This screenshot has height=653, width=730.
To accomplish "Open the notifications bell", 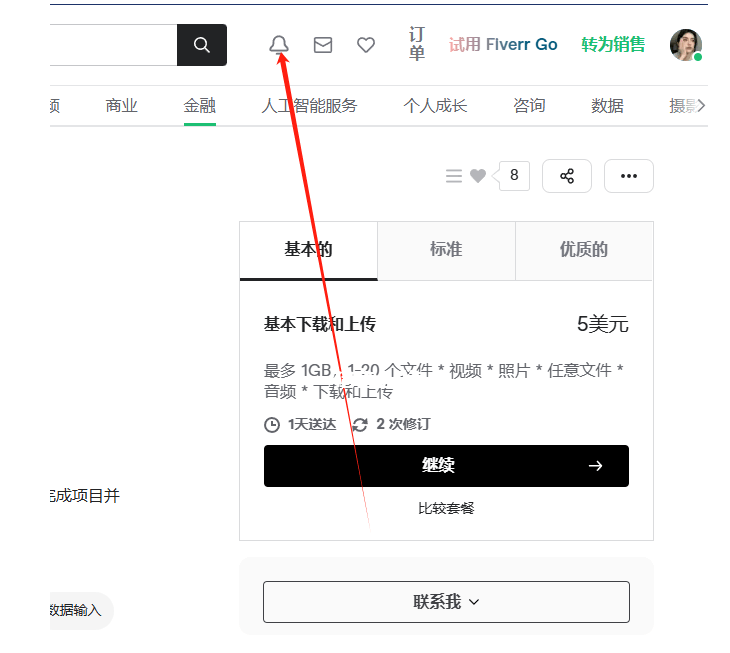I will (279, 45).
